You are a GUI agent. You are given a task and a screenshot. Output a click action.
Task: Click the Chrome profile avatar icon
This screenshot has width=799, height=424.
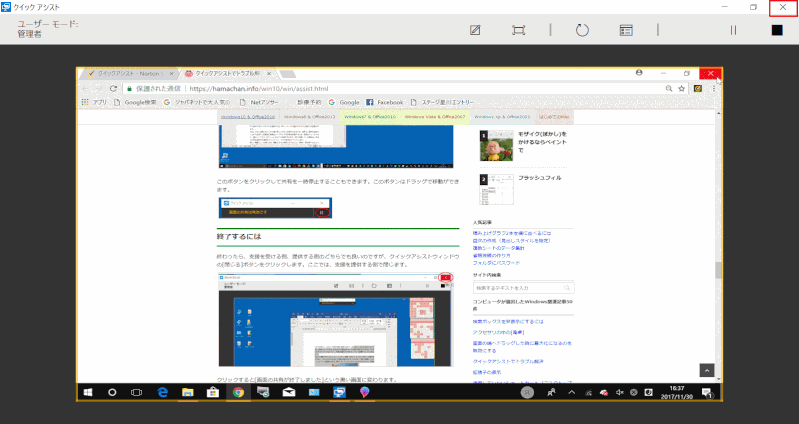(639, 73)
